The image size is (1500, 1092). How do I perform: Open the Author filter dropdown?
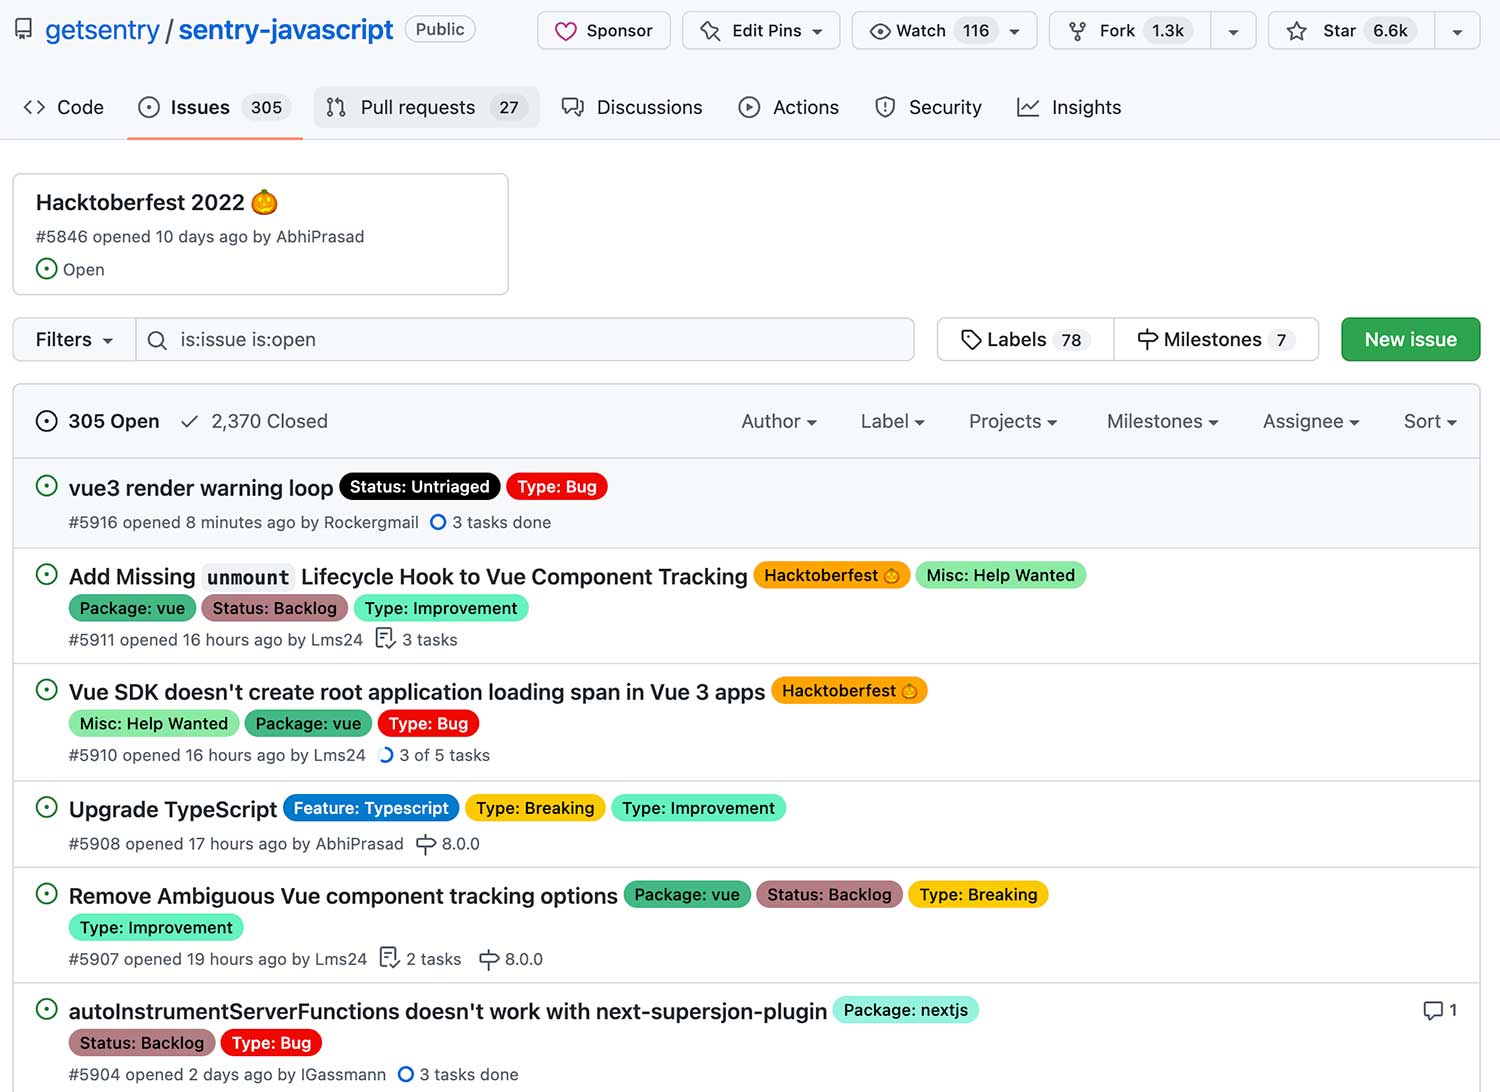point(779,421)
